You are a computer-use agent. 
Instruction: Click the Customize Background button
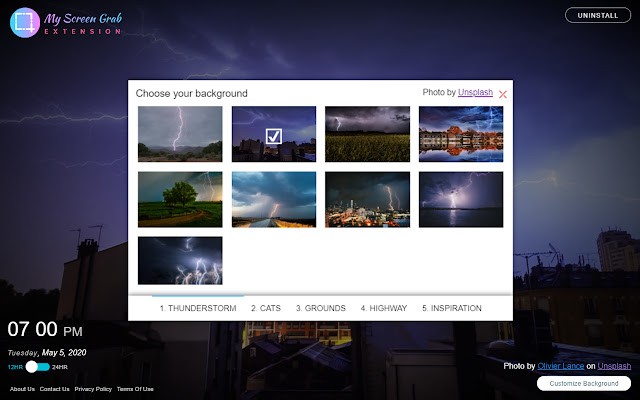[x=584, y=384]
